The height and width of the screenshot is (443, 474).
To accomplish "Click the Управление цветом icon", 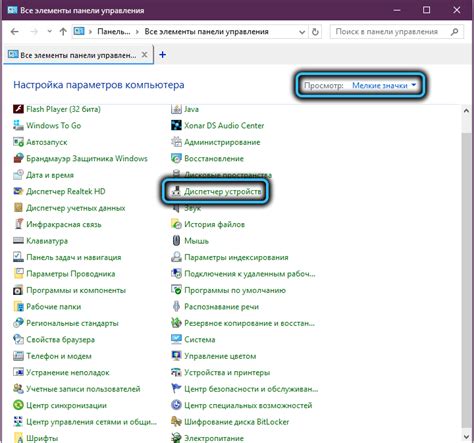I will tap(176, 356).
